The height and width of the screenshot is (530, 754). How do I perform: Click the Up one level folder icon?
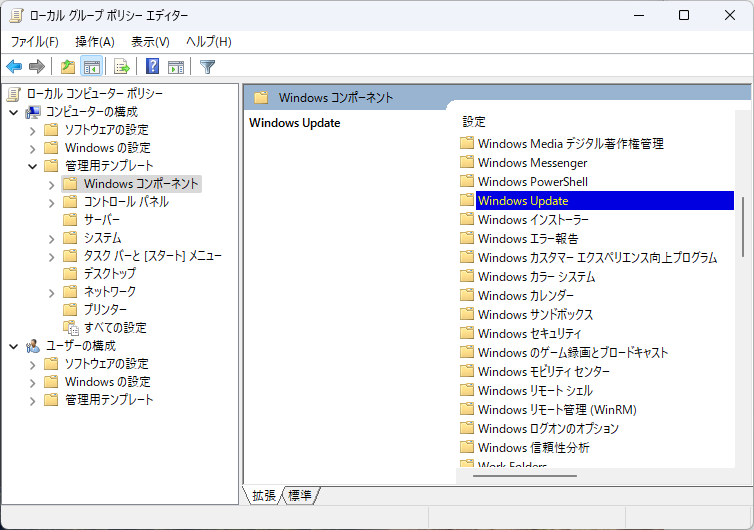click(68, 66)
